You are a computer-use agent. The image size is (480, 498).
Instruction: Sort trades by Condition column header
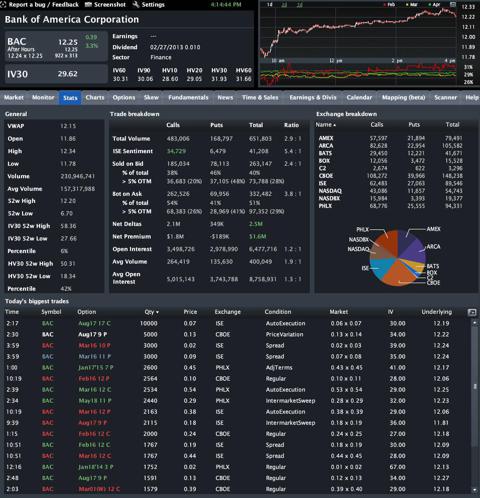pyautogui.click(x=278, y=312)
